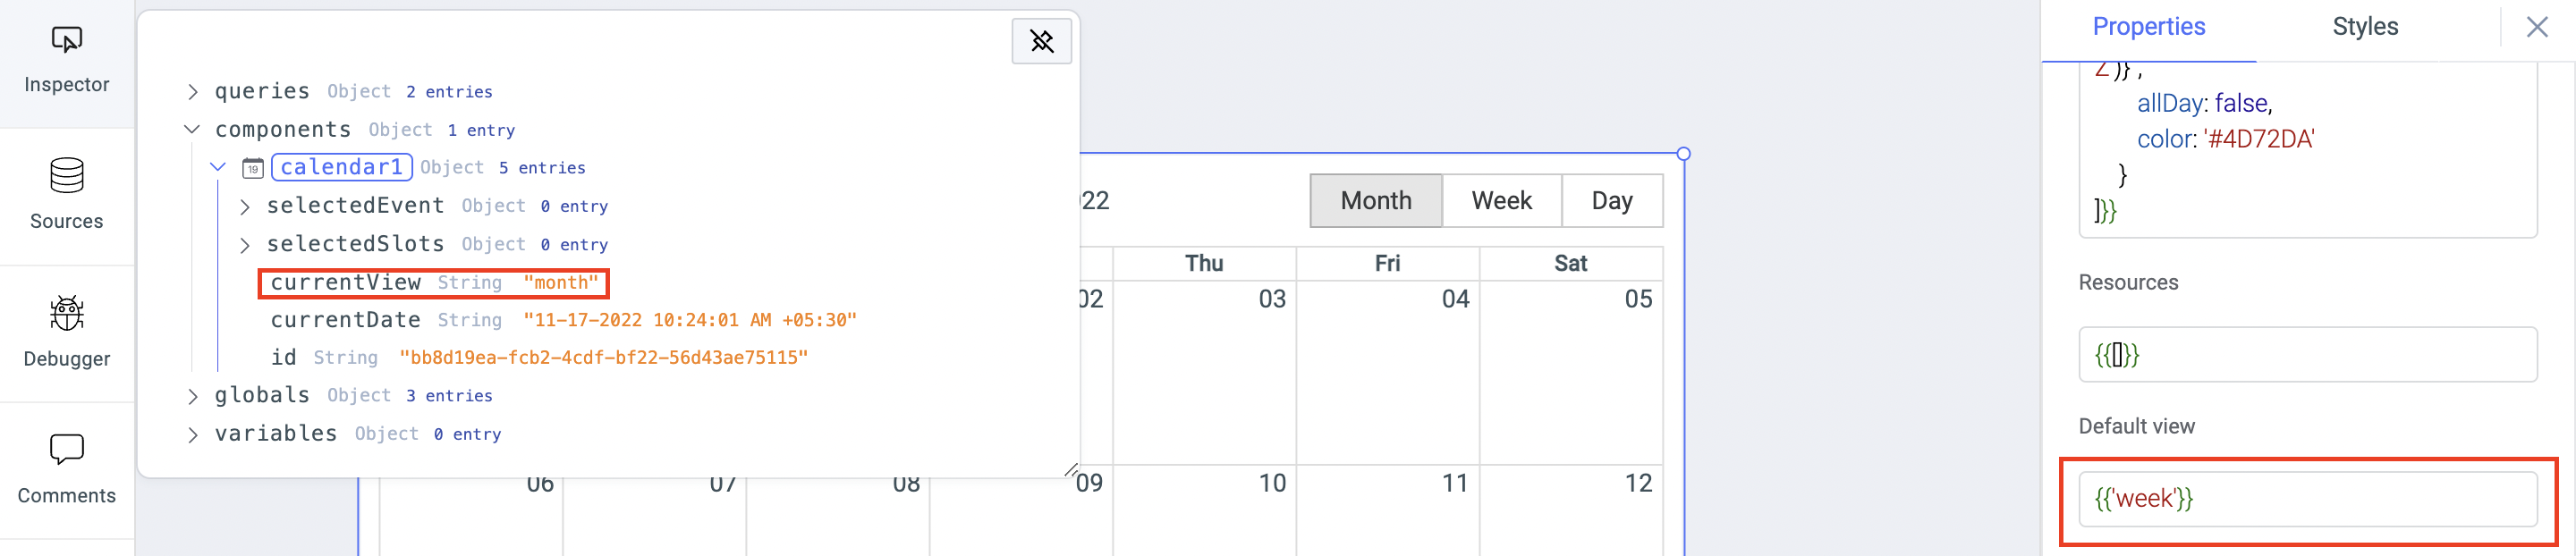The width and height of the screenshot is (2576, 556).
Task: Expand the globals object
Action: click(193, 395)
